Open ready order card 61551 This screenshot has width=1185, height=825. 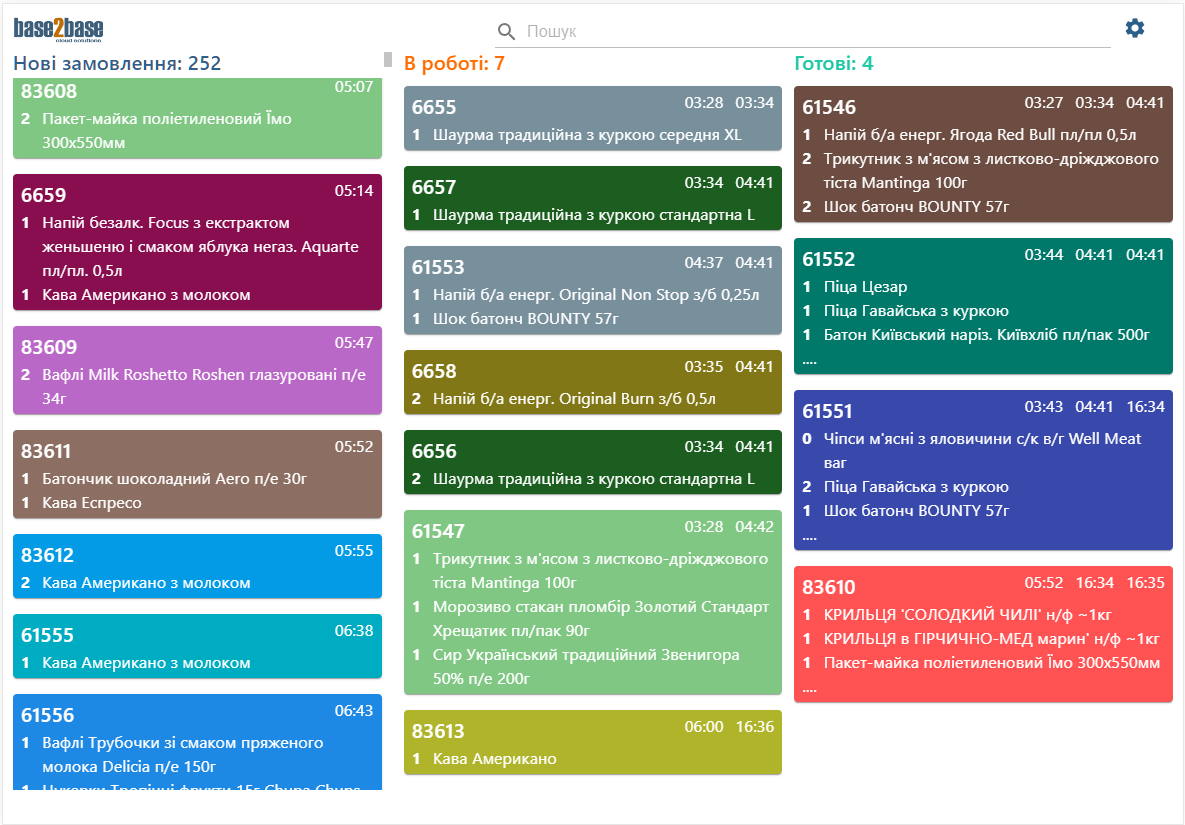click(983, 470)
